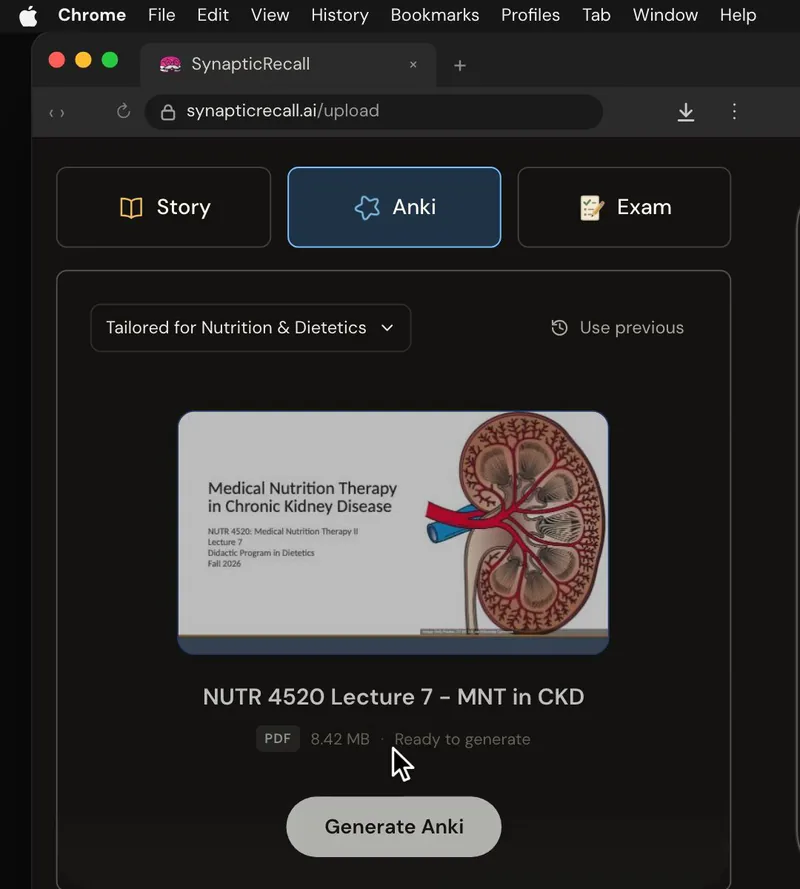800x889 pixels.
Task: Open the Apple menu
Action: [28, 15]
